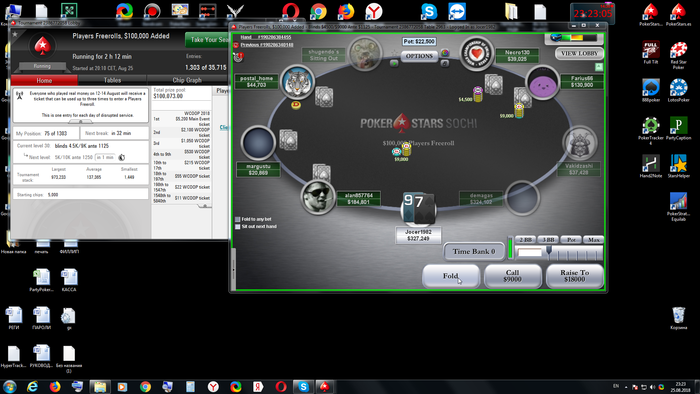
Task: Open Red Star Poker desktop shortcut
Action: tap(678, 55)
